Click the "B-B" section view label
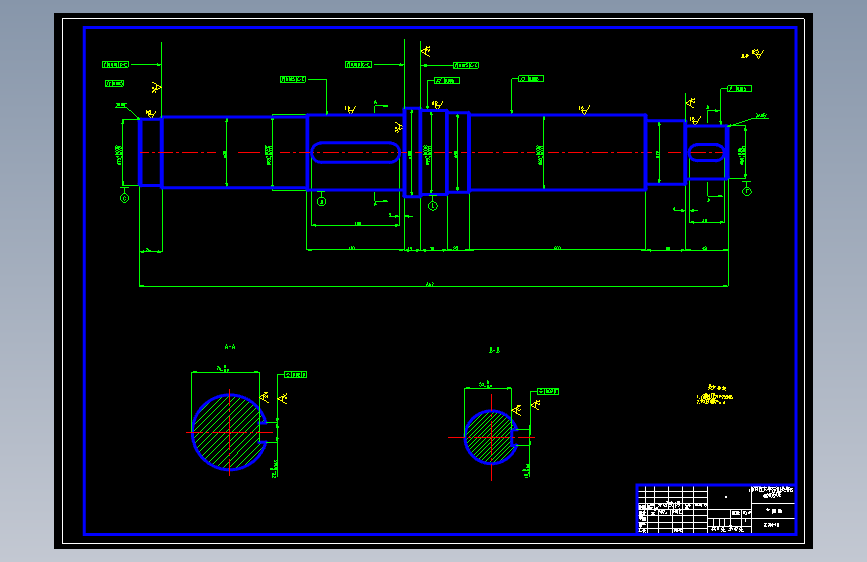The image size is (867, 562). (x=494, y=350)
